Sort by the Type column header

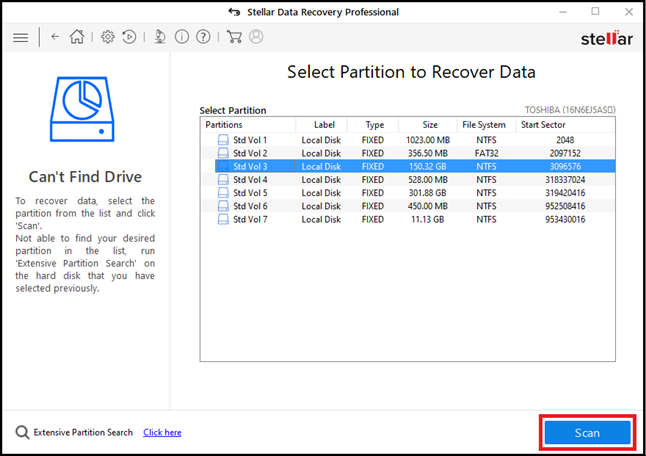point(373,125)
